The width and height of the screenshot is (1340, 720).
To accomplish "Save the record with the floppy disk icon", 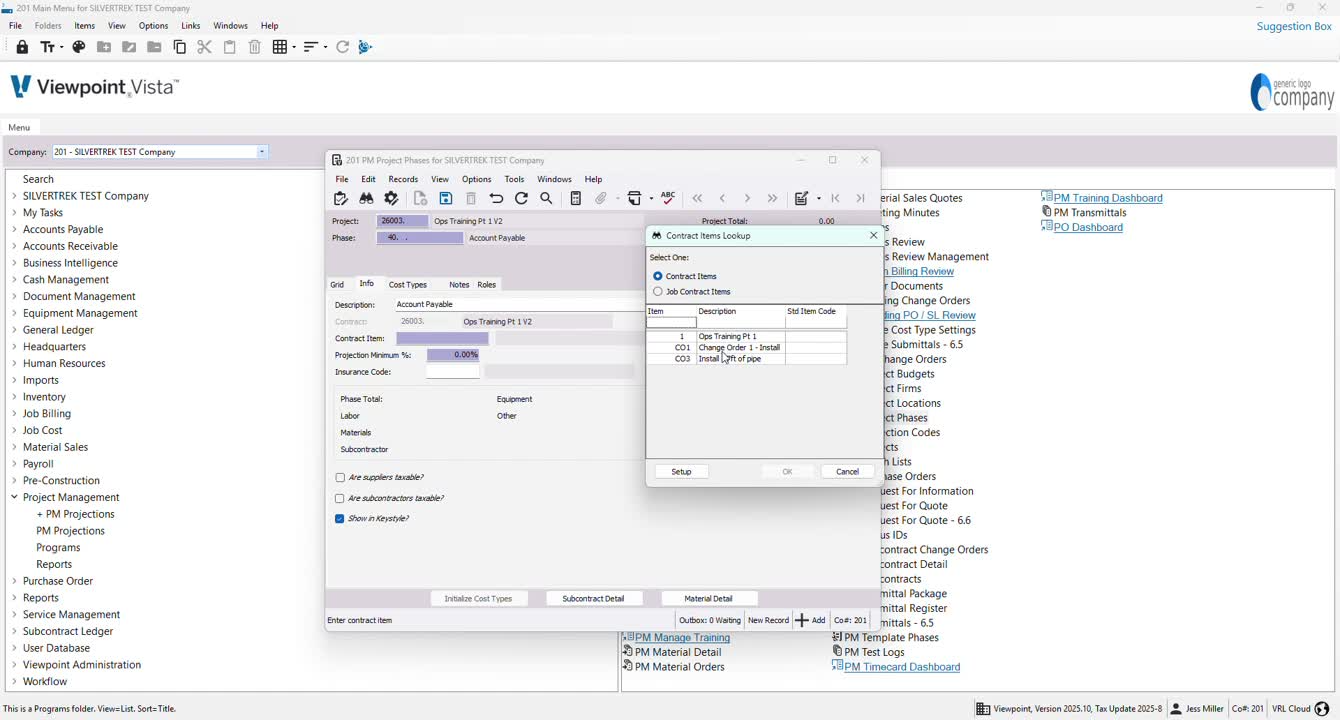I will (446, 199).
